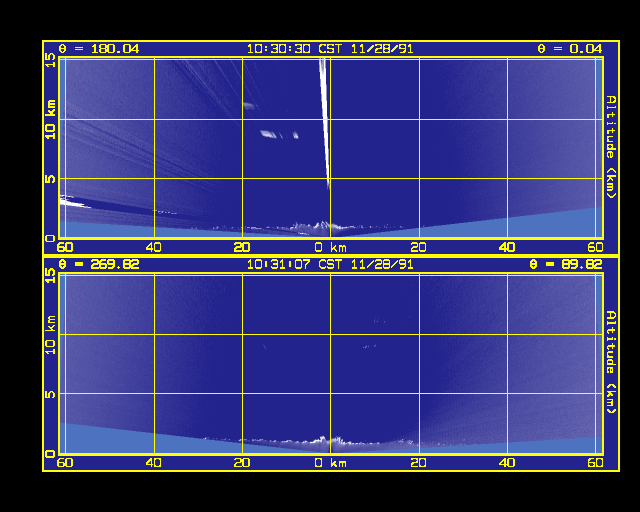Click lower panel's left-side "20" range label
Screen dimensions: 640x512
click(242, 463)
